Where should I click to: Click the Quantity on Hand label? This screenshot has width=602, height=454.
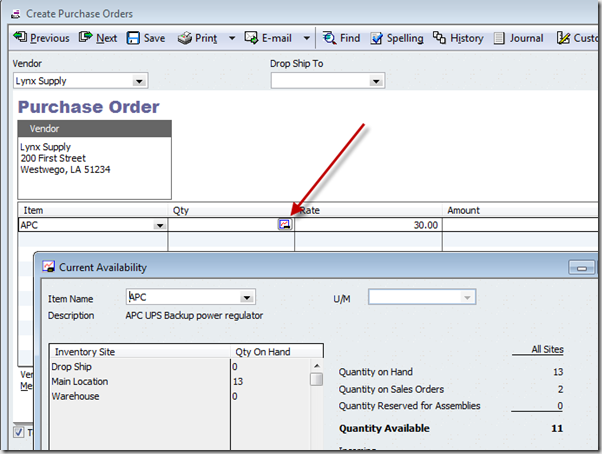[x=375, y=372]
